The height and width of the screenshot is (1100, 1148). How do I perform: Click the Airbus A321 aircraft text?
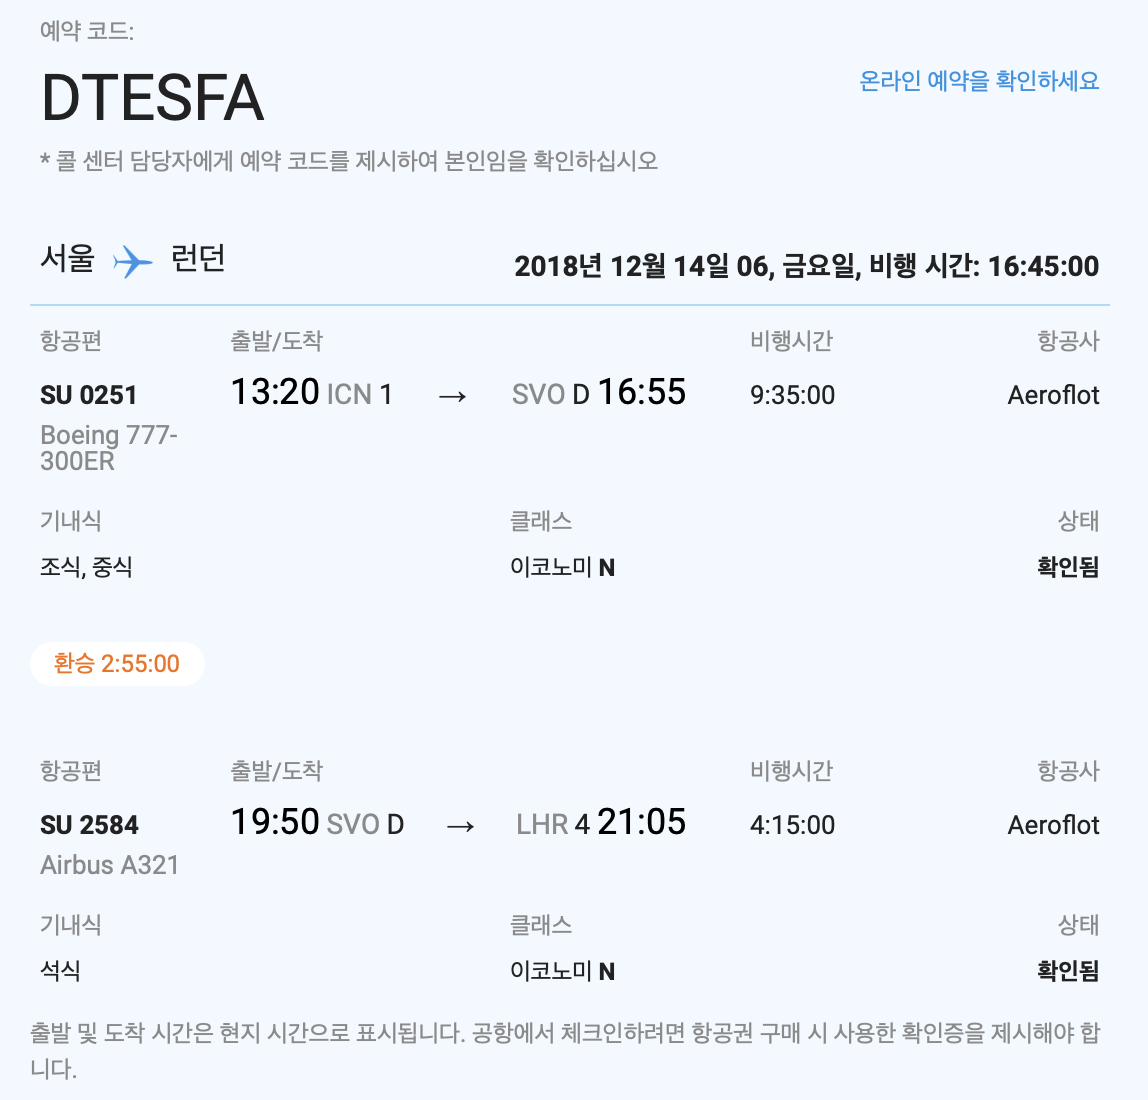(x=110, y=865)
